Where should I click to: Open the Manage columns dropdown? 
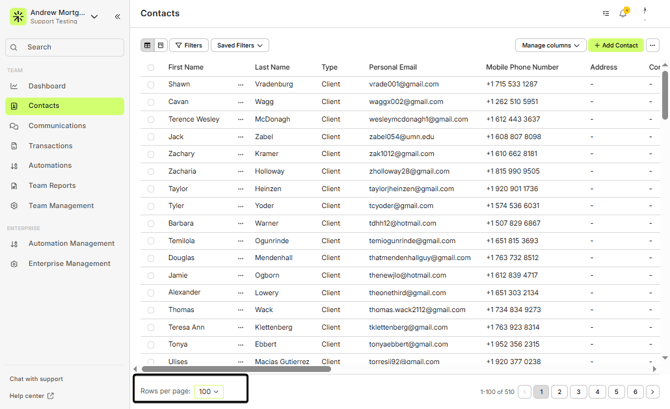[550, 45]
